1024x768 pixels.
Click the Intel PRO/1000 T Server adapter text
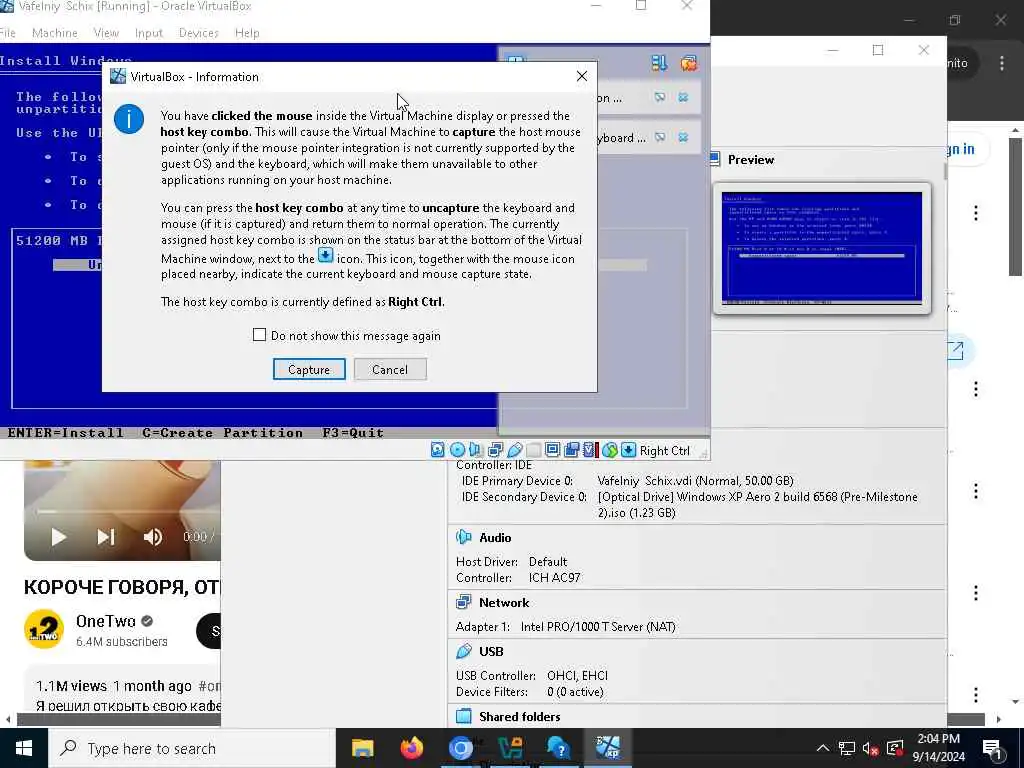598,626
